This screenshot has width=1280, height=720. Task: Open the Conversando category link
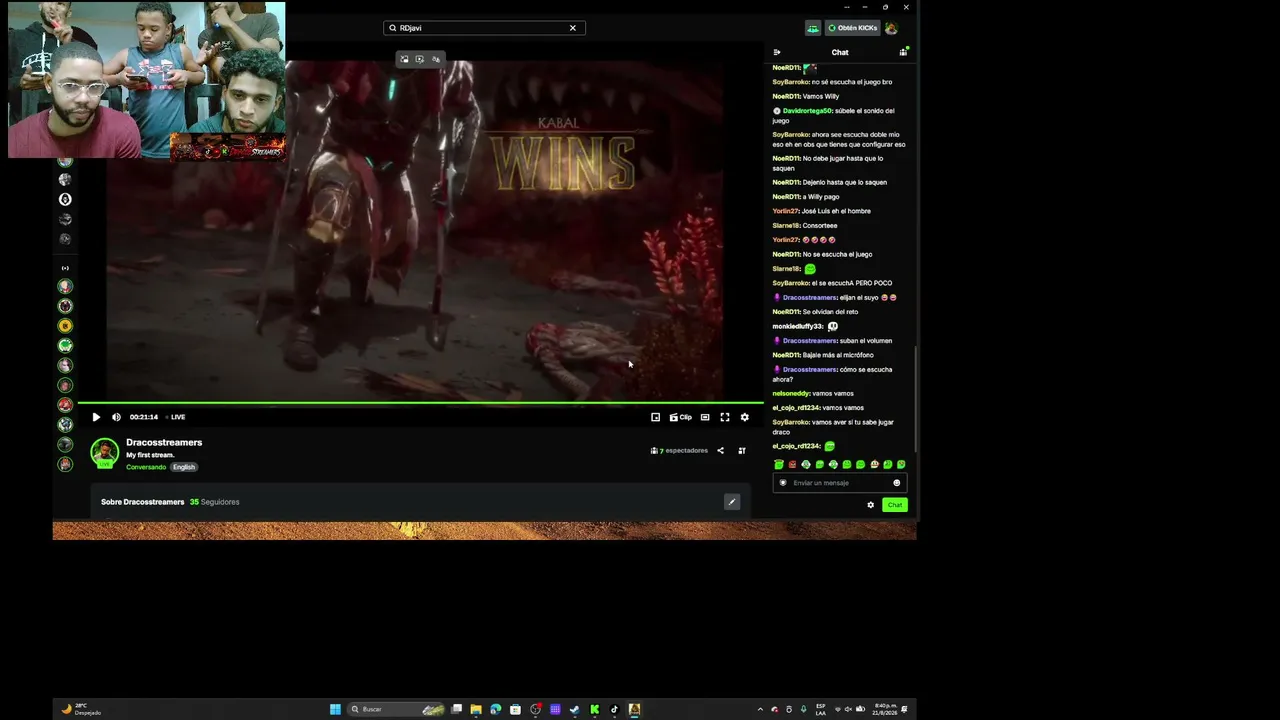coord(146,467)
